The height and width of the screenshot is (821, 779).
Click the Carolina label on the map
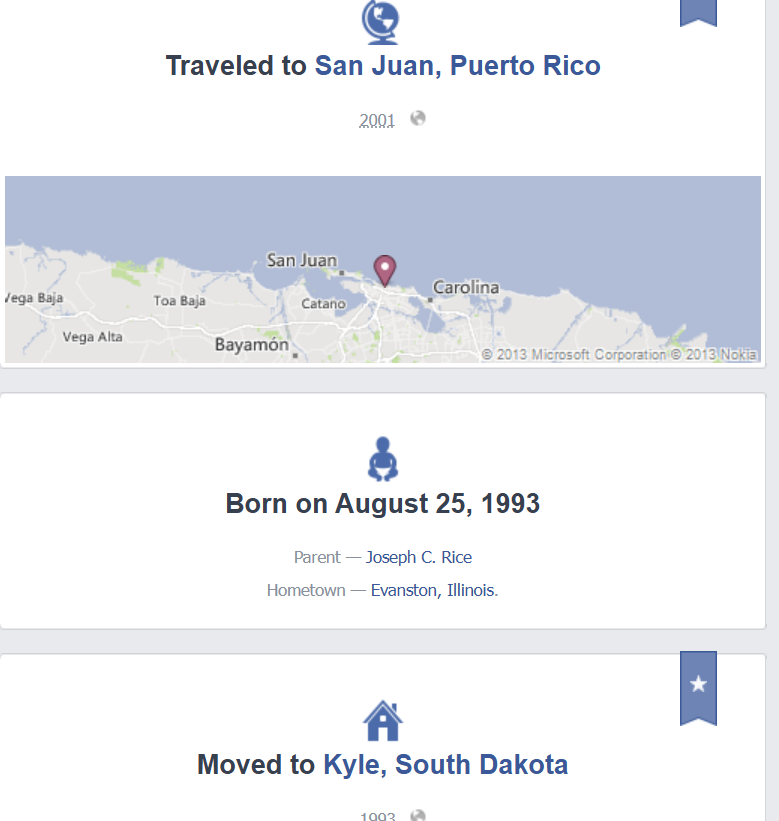[466, 287]
